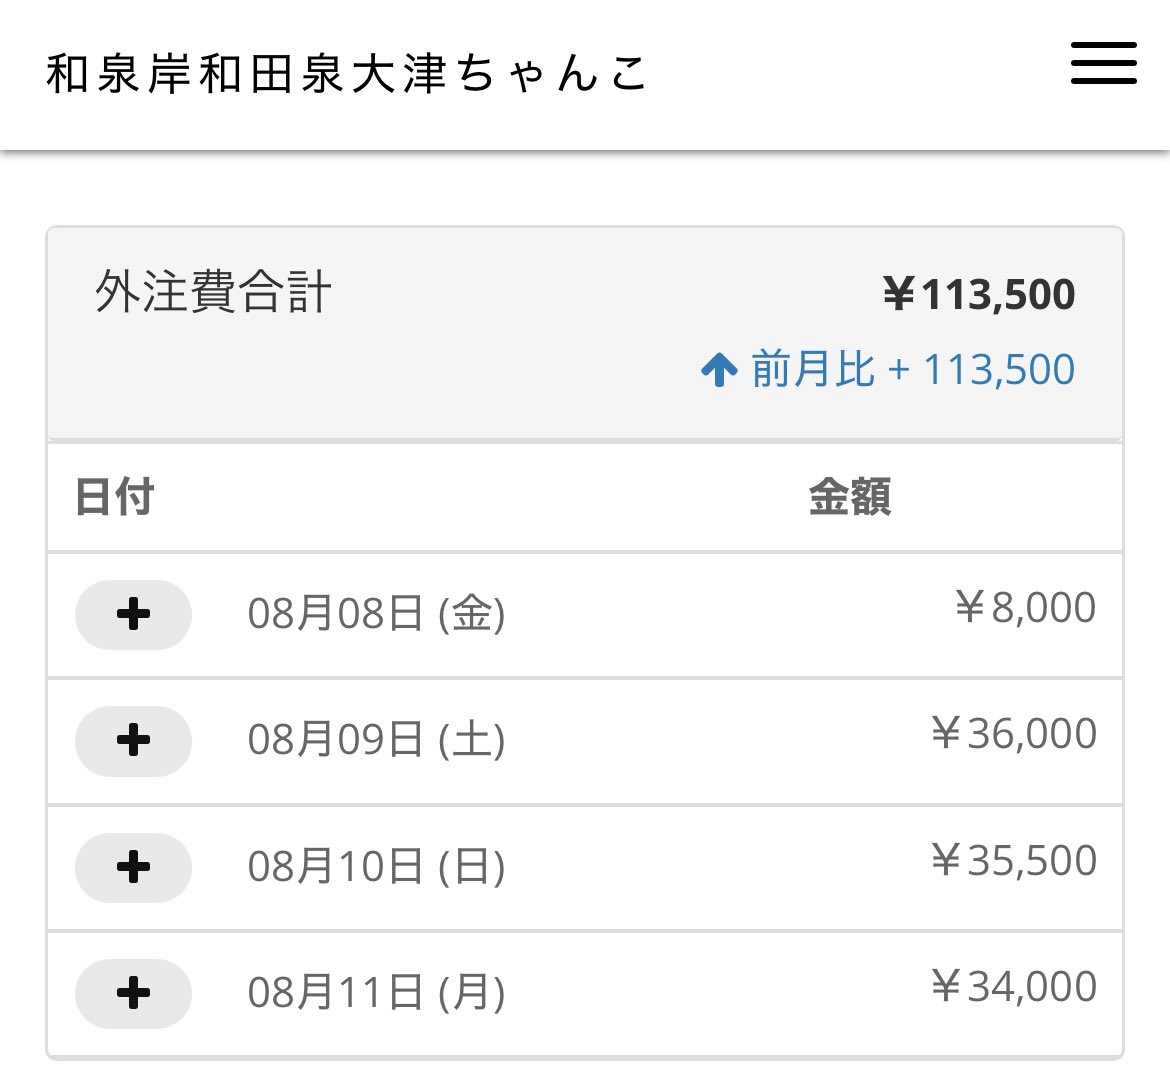Click the ¥36,000 amount for Saturday

pyautogui.click(x=1013, y=733)
